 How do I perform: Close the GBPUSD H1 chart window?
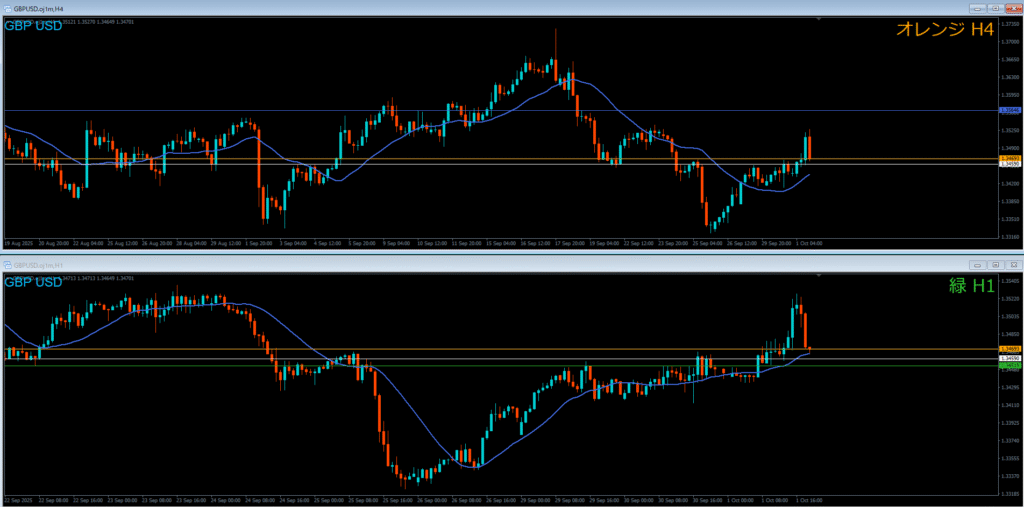click(x=1012, y=265)
